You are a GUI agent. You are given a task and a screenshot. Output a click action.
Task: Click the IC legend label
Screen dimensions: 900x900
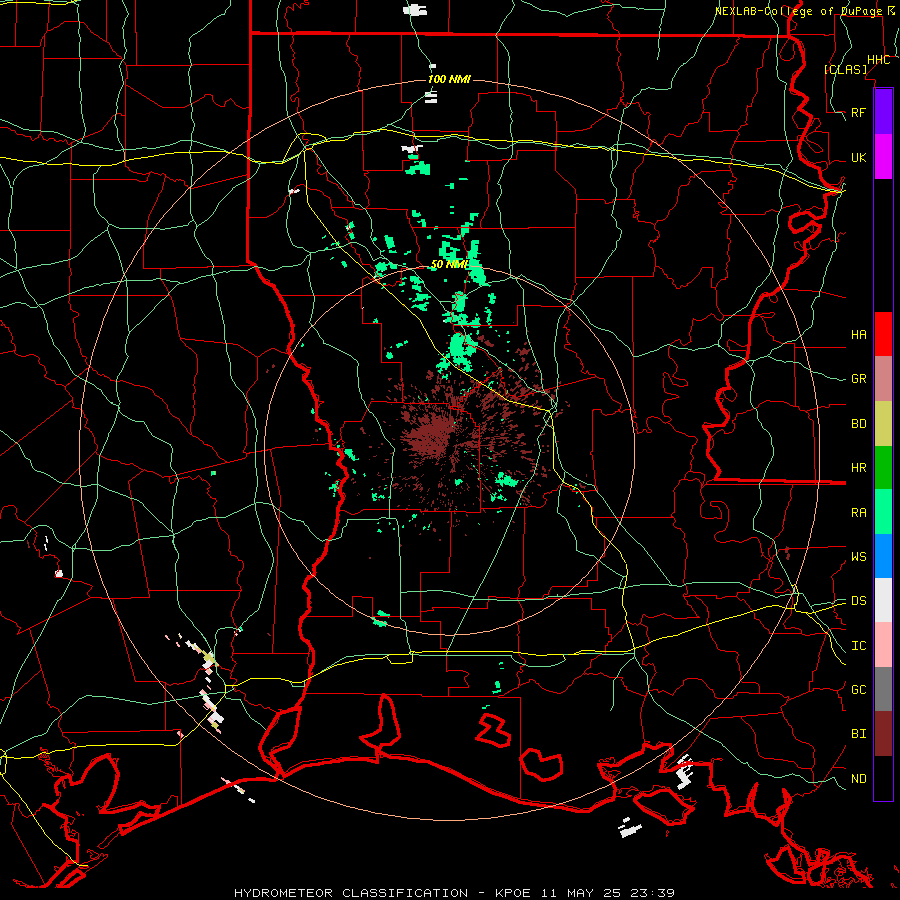pyautogui.click(x=859, y=646)
